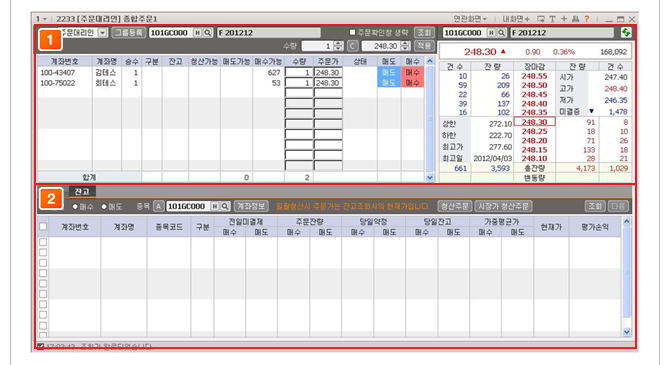670x365 pixels.
Task: Check the first row checkbox in 잔고 table
Action: click(x=43, y=242)
